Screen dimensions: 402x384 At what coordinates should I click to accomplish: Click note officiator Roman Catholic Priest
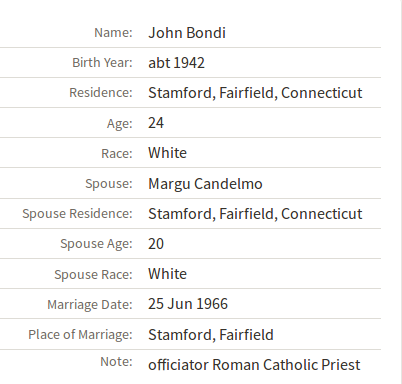point(254,365)
